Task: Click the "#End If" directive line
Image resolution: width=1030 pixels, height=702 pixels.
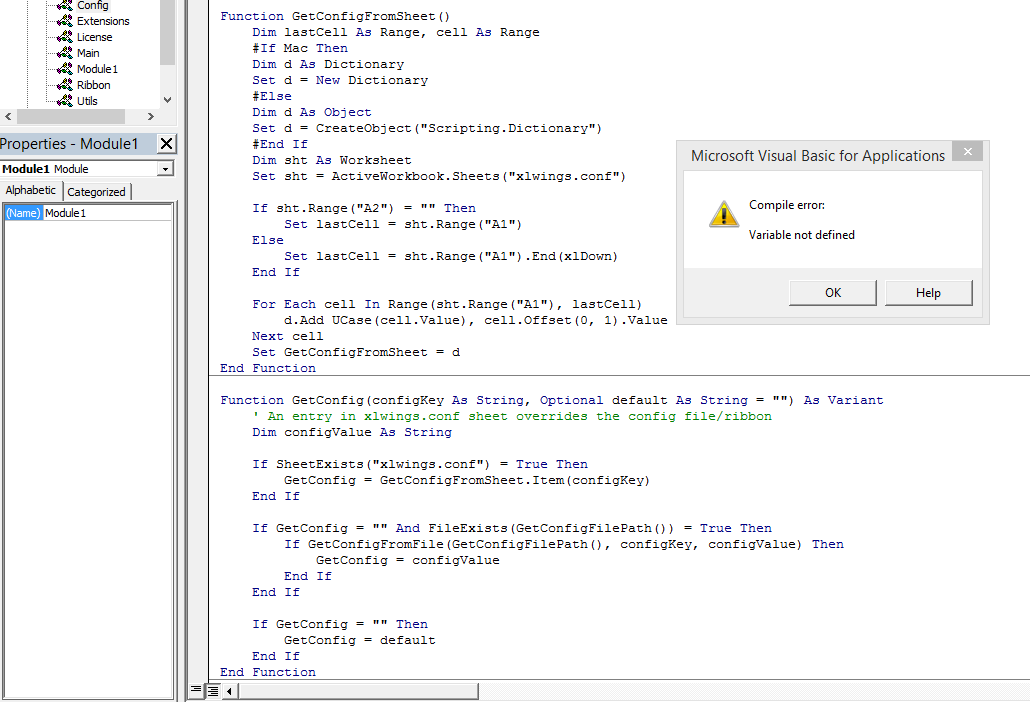Action: point(280,144)
